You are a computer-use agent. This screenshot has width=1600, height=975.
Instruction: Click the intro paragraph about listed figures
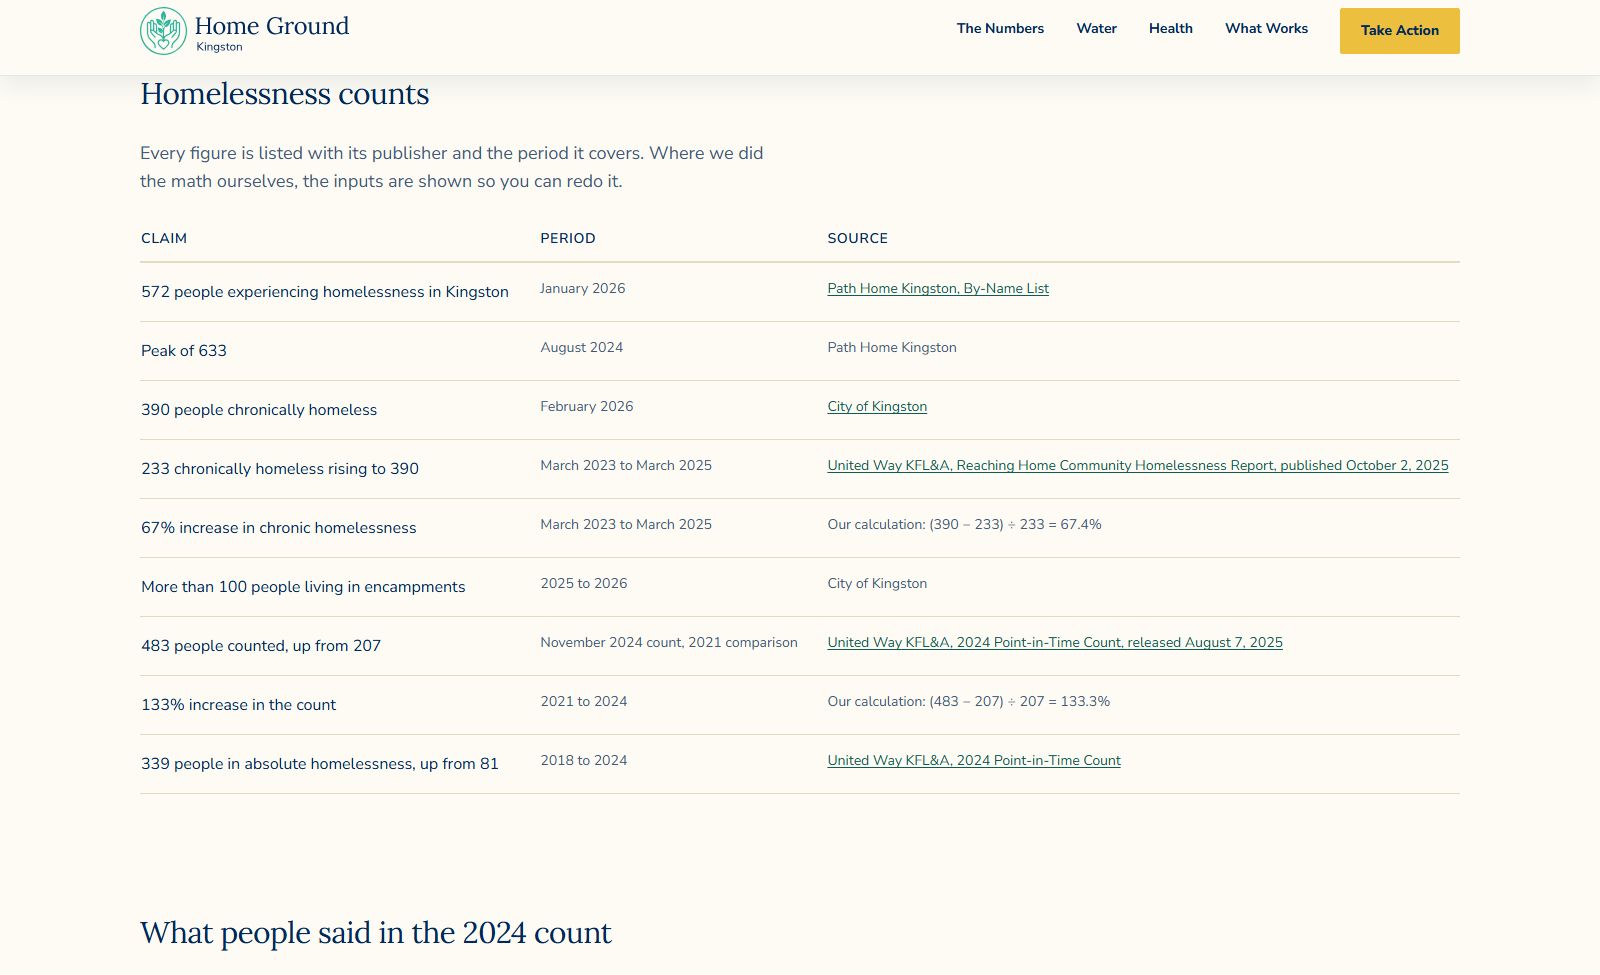[x=452, y=167]
